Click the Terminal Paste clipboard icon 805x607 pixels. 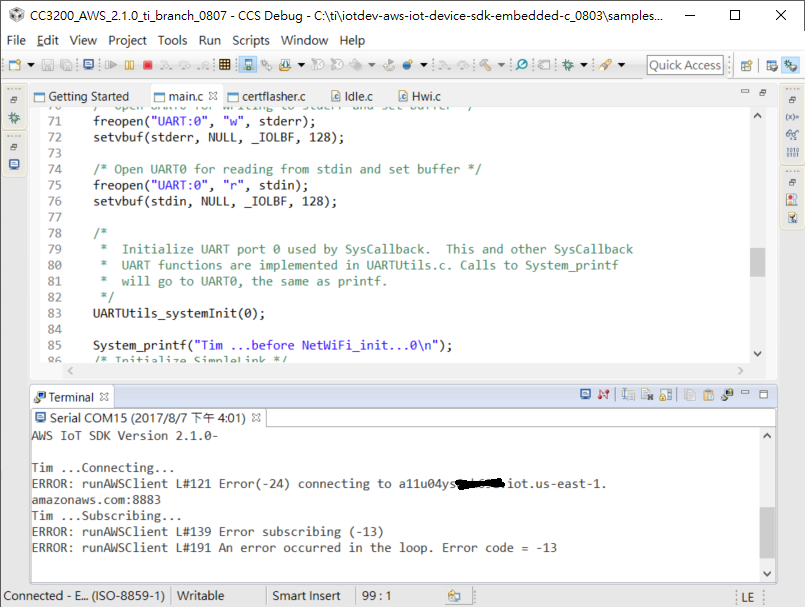tap(708, 394)
